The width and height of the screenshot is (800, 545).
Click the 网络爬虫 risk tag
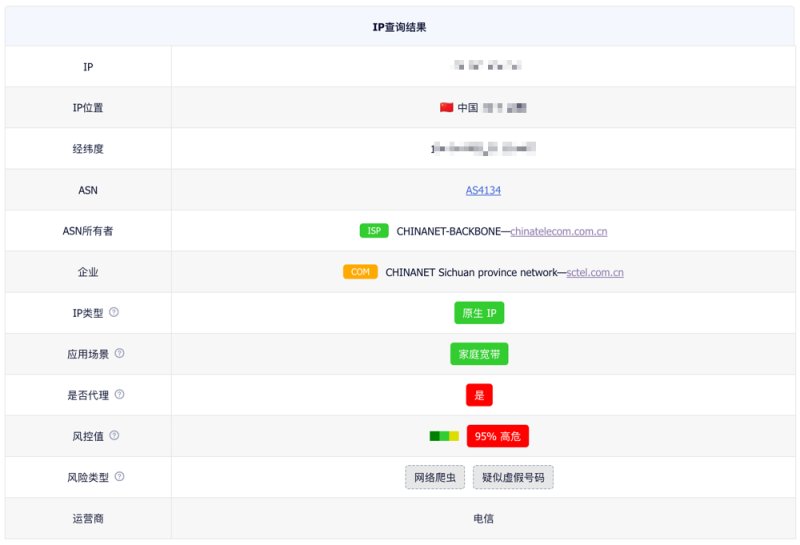[435, 477]
